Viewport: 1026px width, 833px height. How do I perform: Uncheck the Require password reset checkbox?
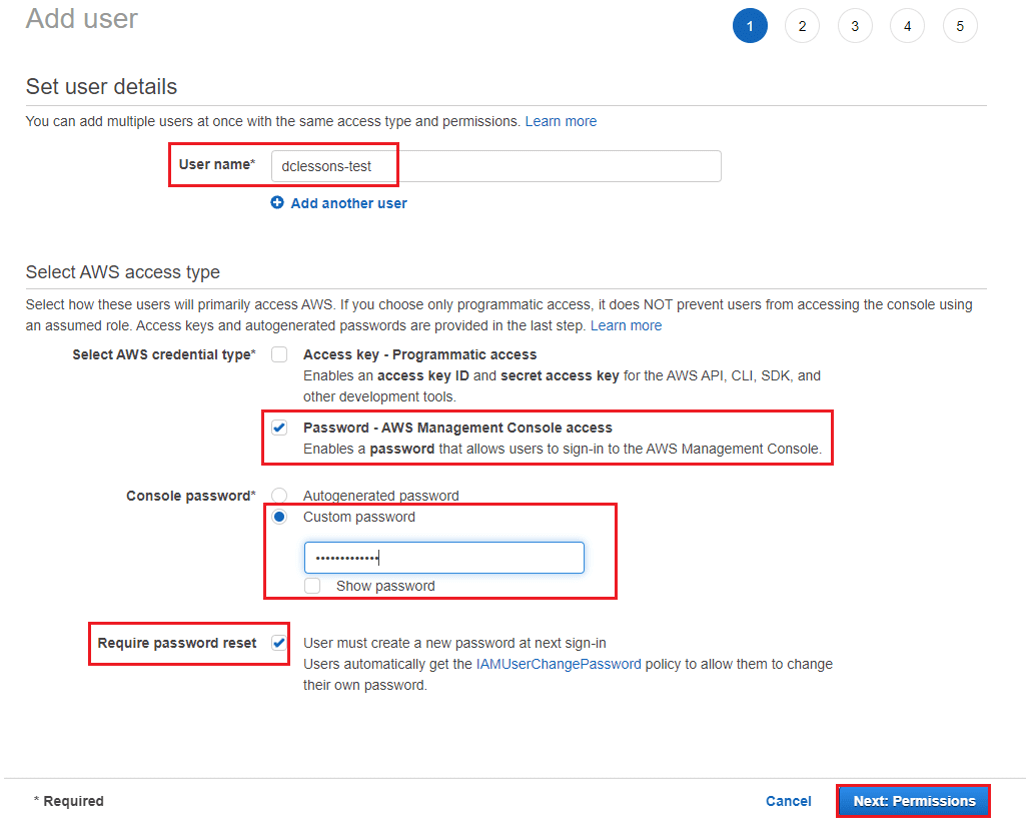point(279,643)
